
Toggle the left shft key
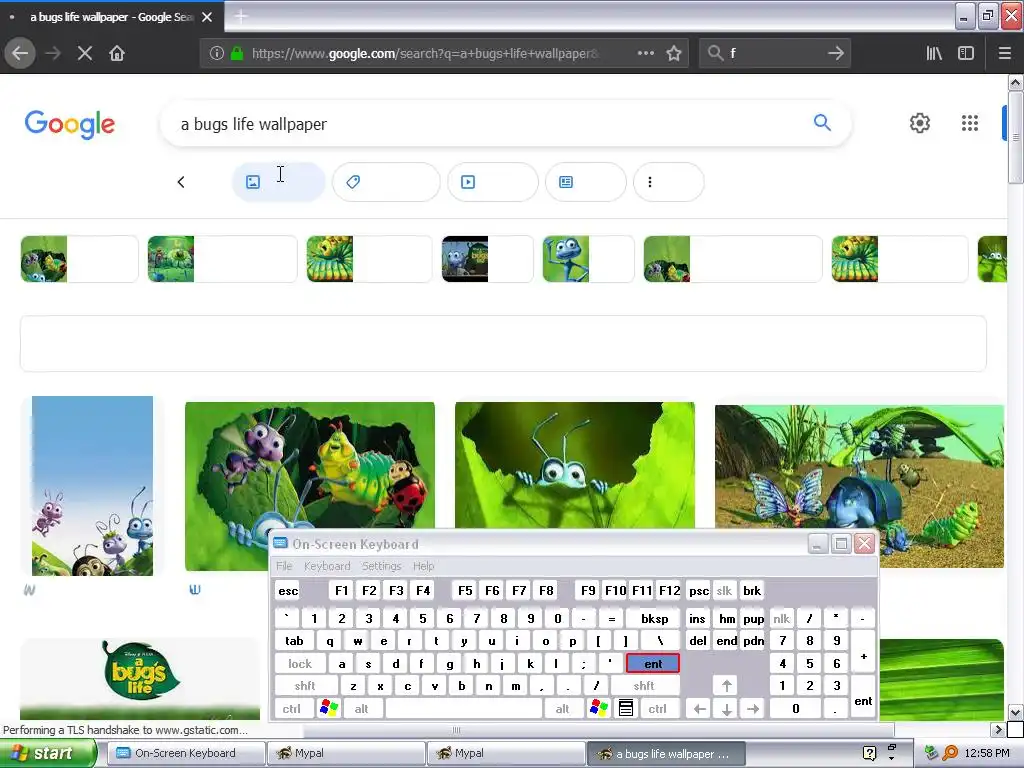pos(305,686)
